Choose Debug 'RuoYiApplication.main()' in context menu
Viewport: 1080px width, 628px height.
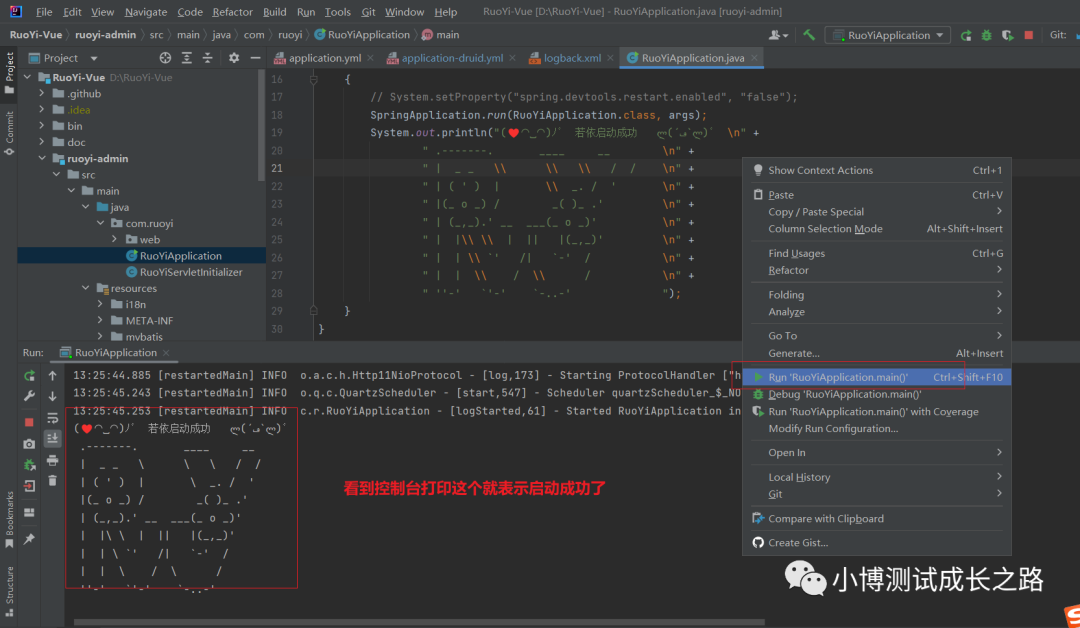point(877,394)
